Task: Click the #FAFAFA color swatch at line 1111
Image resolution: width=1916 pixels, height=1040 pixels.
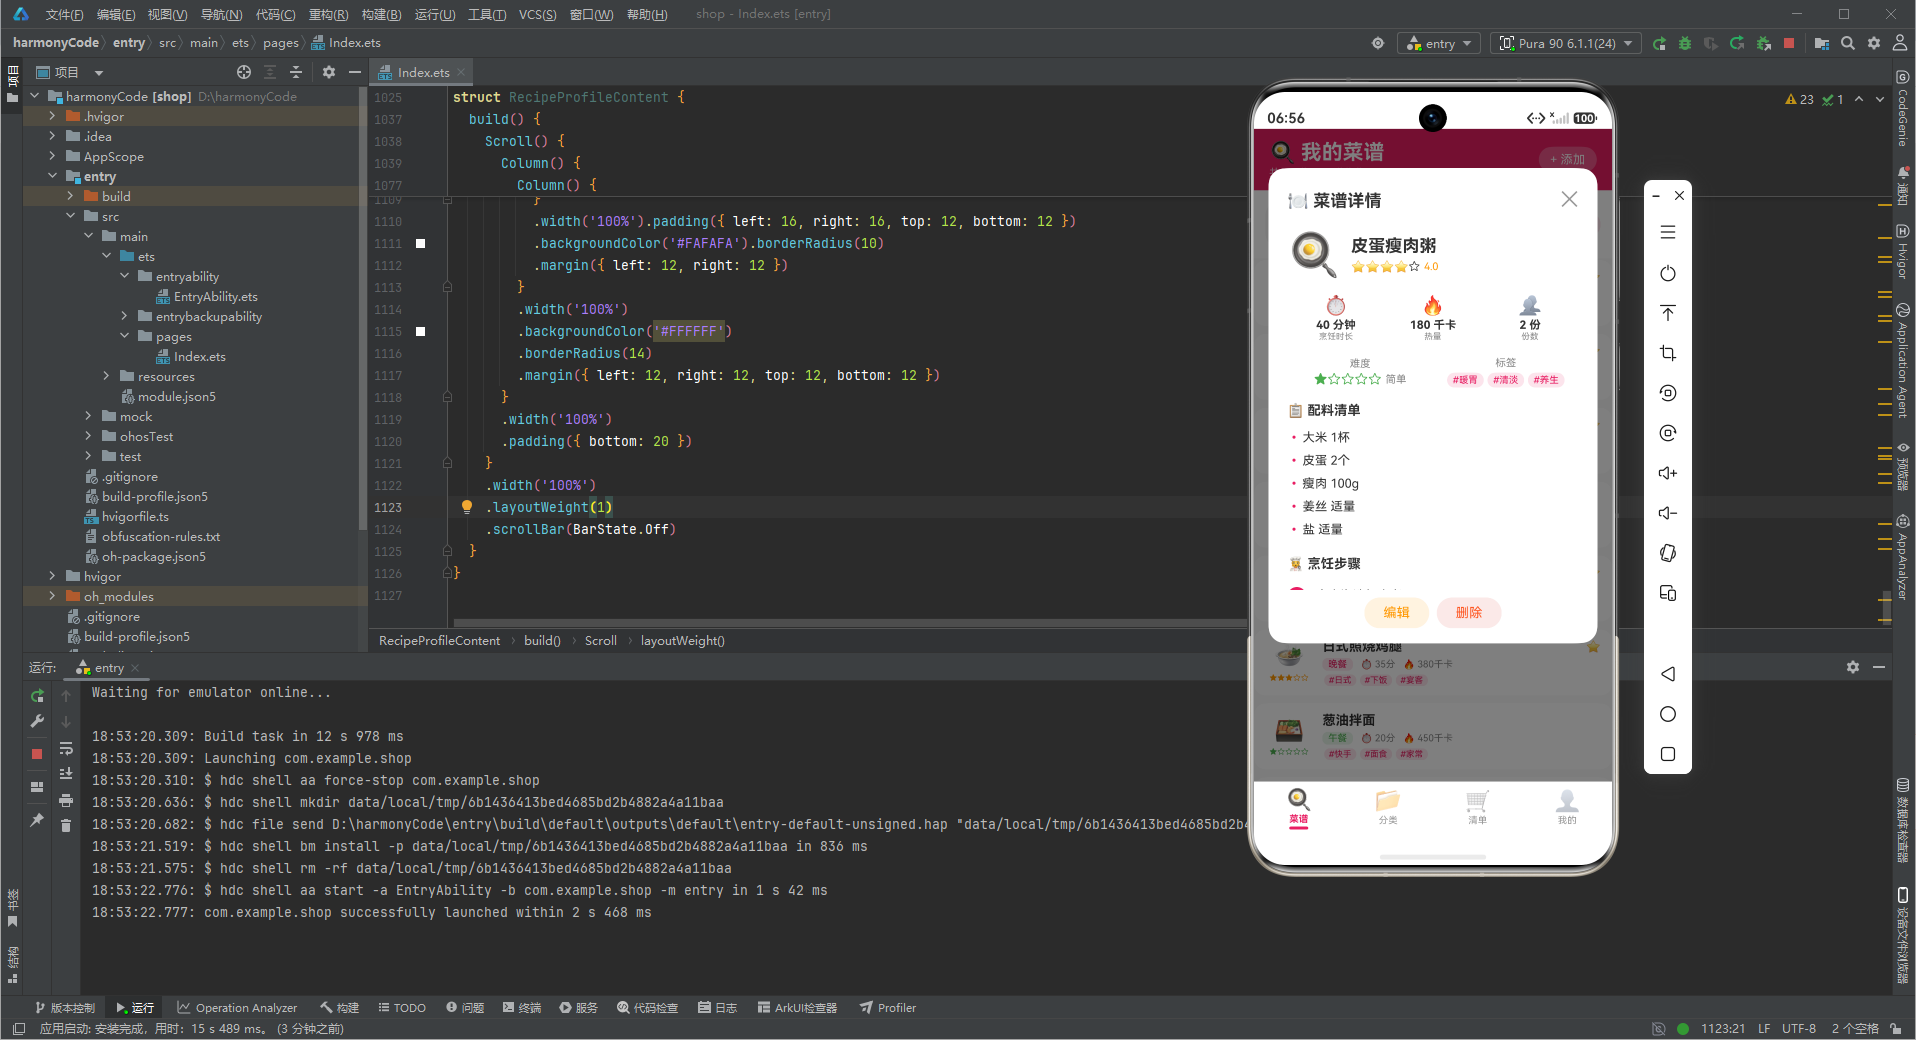Action: point(420,243)
